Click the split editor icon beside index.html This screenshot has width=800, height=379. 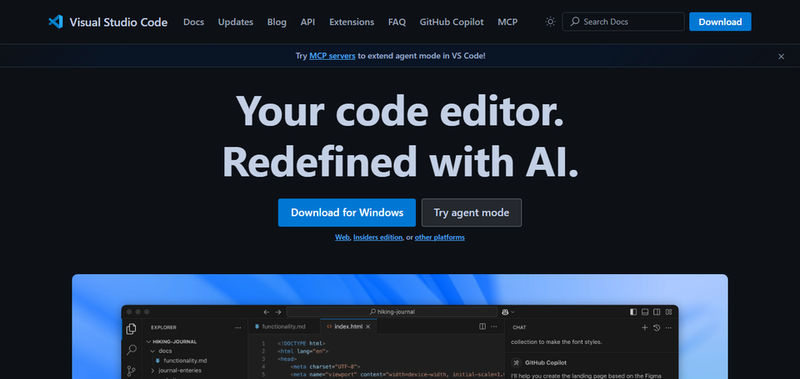click(x=482, y=326)
